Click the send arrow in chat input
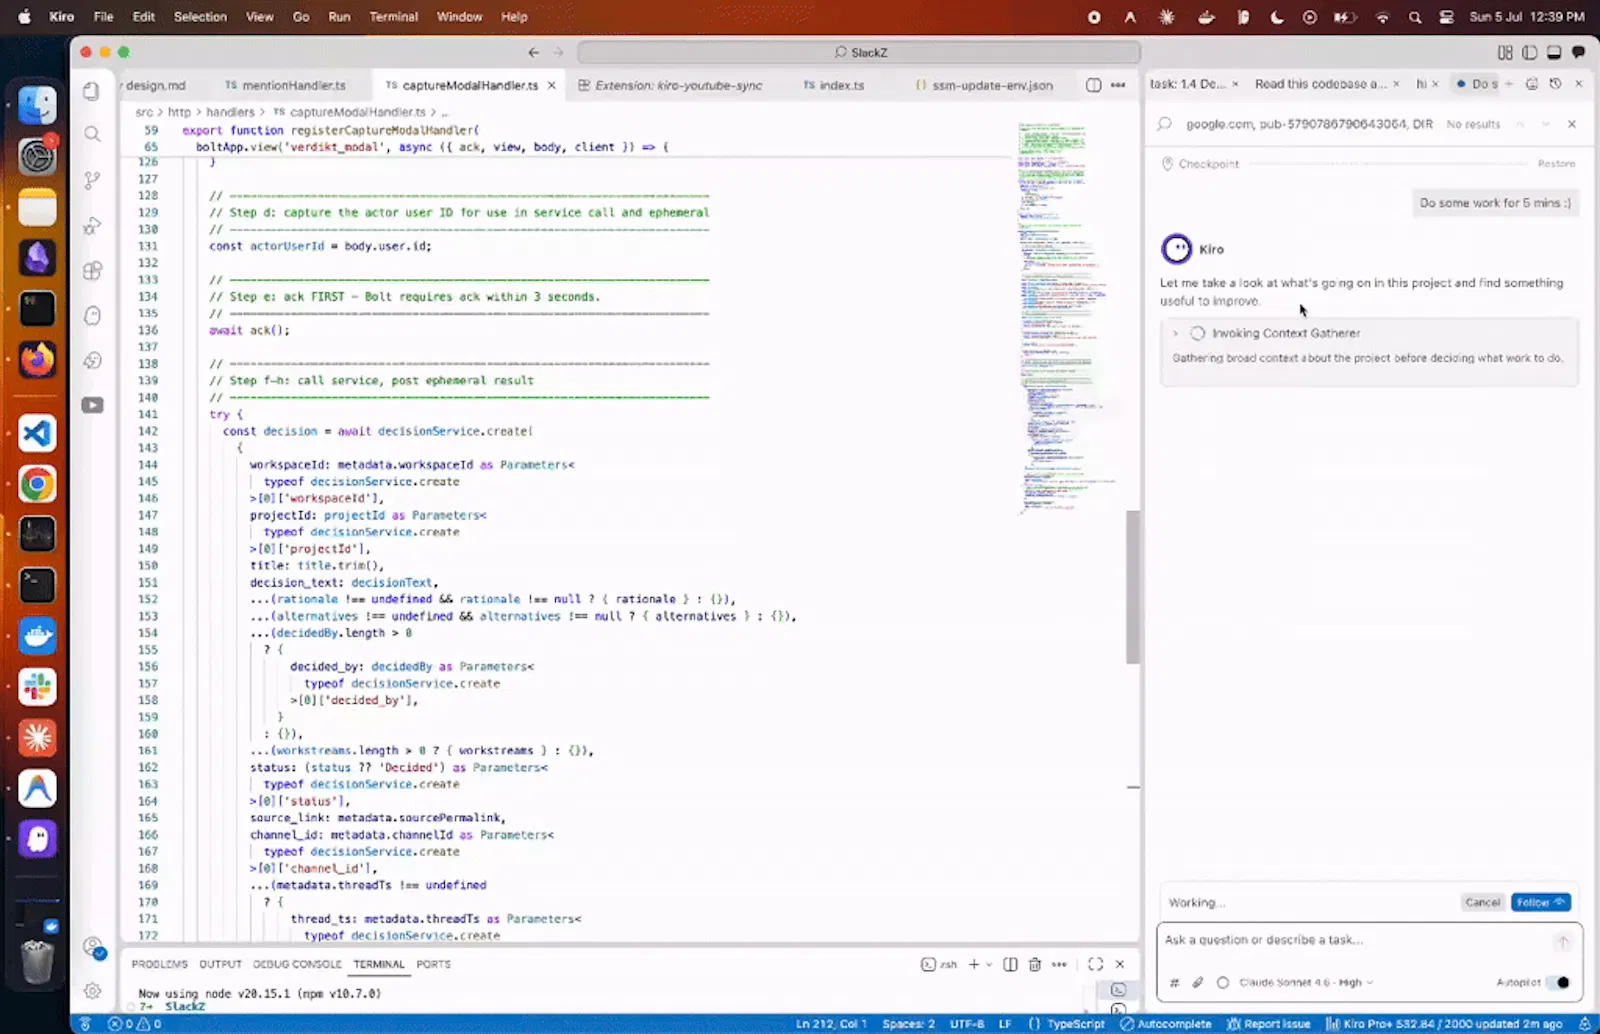Screen dimensions: 1600x1034 pos(1563,941)
